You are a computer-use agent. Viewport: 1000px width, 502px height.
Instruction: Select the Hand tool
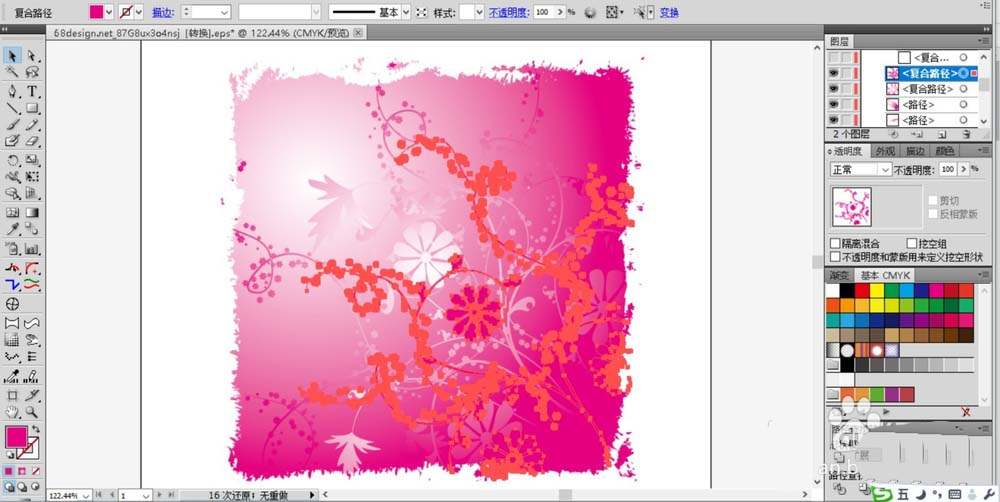12,413
